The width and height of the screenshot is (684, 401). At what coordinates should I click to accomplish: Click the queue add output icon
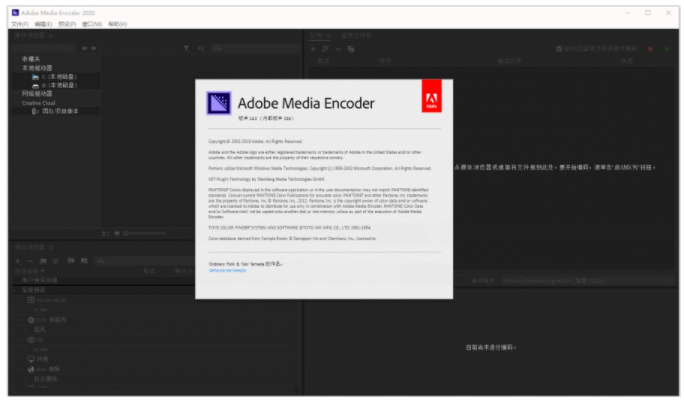325,49
